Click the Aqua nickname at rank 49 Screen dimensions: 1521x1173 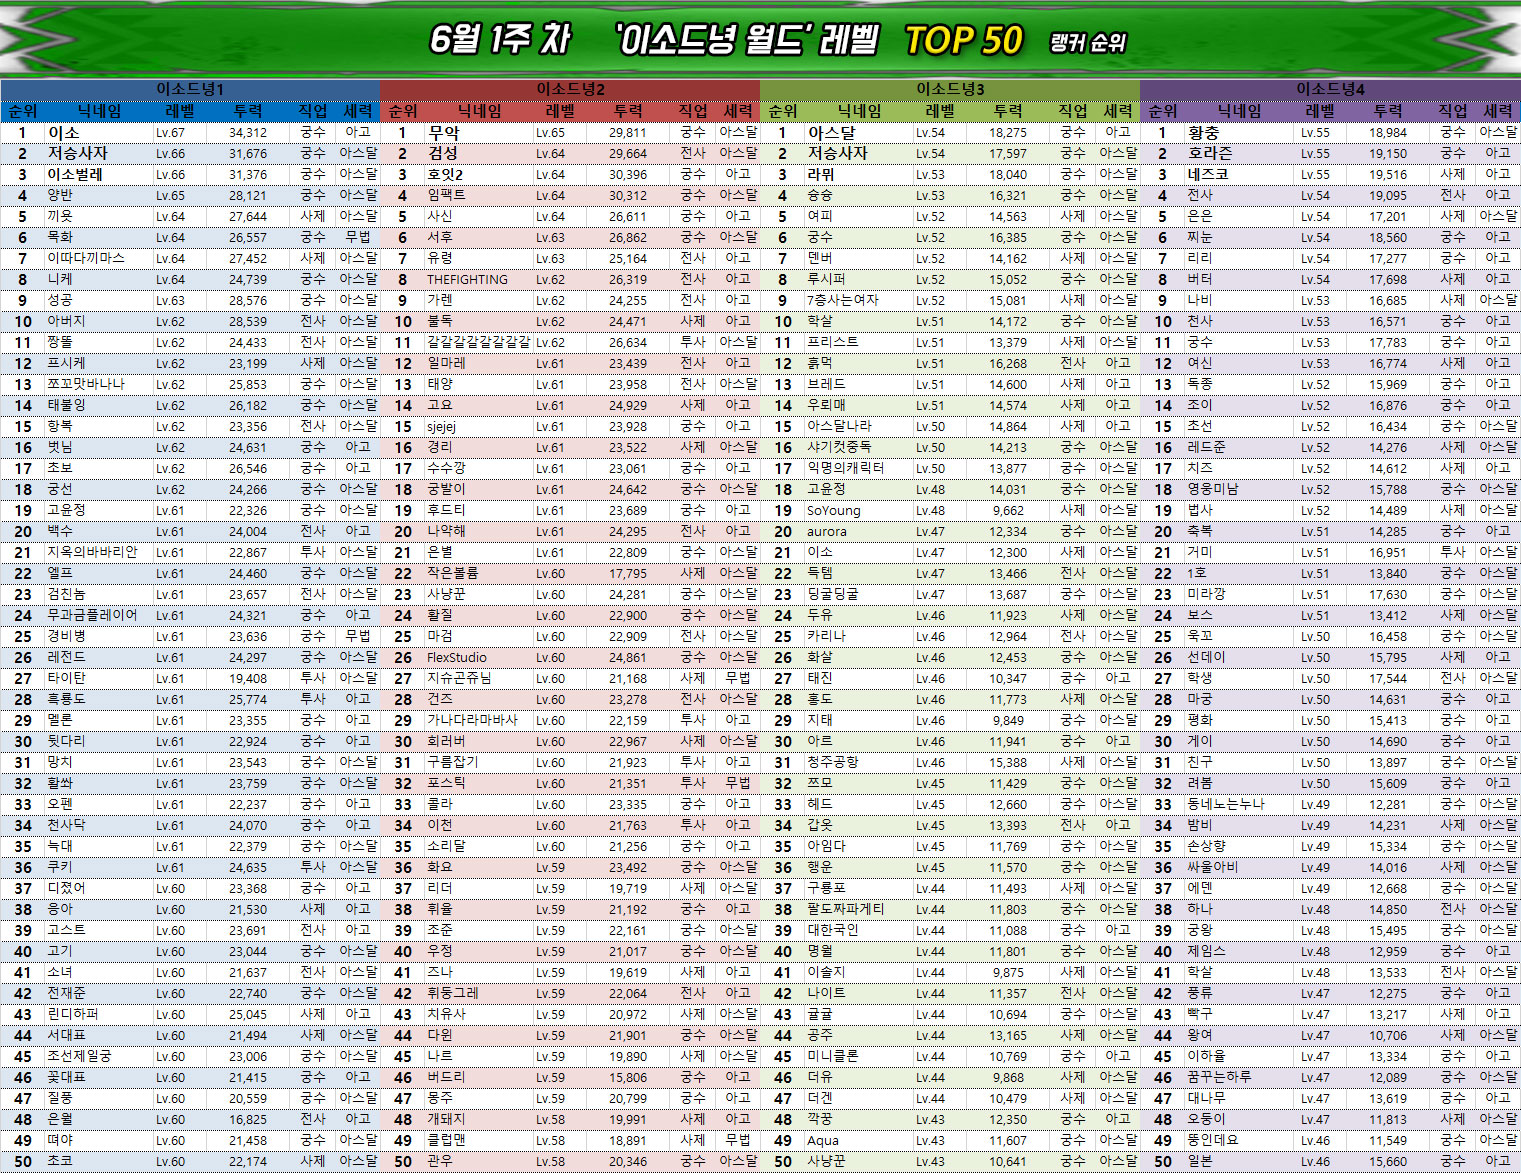822,1141
